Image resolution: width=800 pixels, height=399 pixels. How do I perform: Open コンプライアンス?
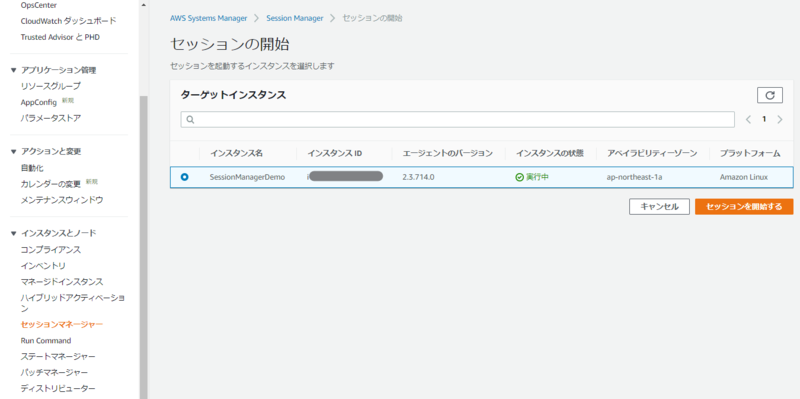coord(51,250)
